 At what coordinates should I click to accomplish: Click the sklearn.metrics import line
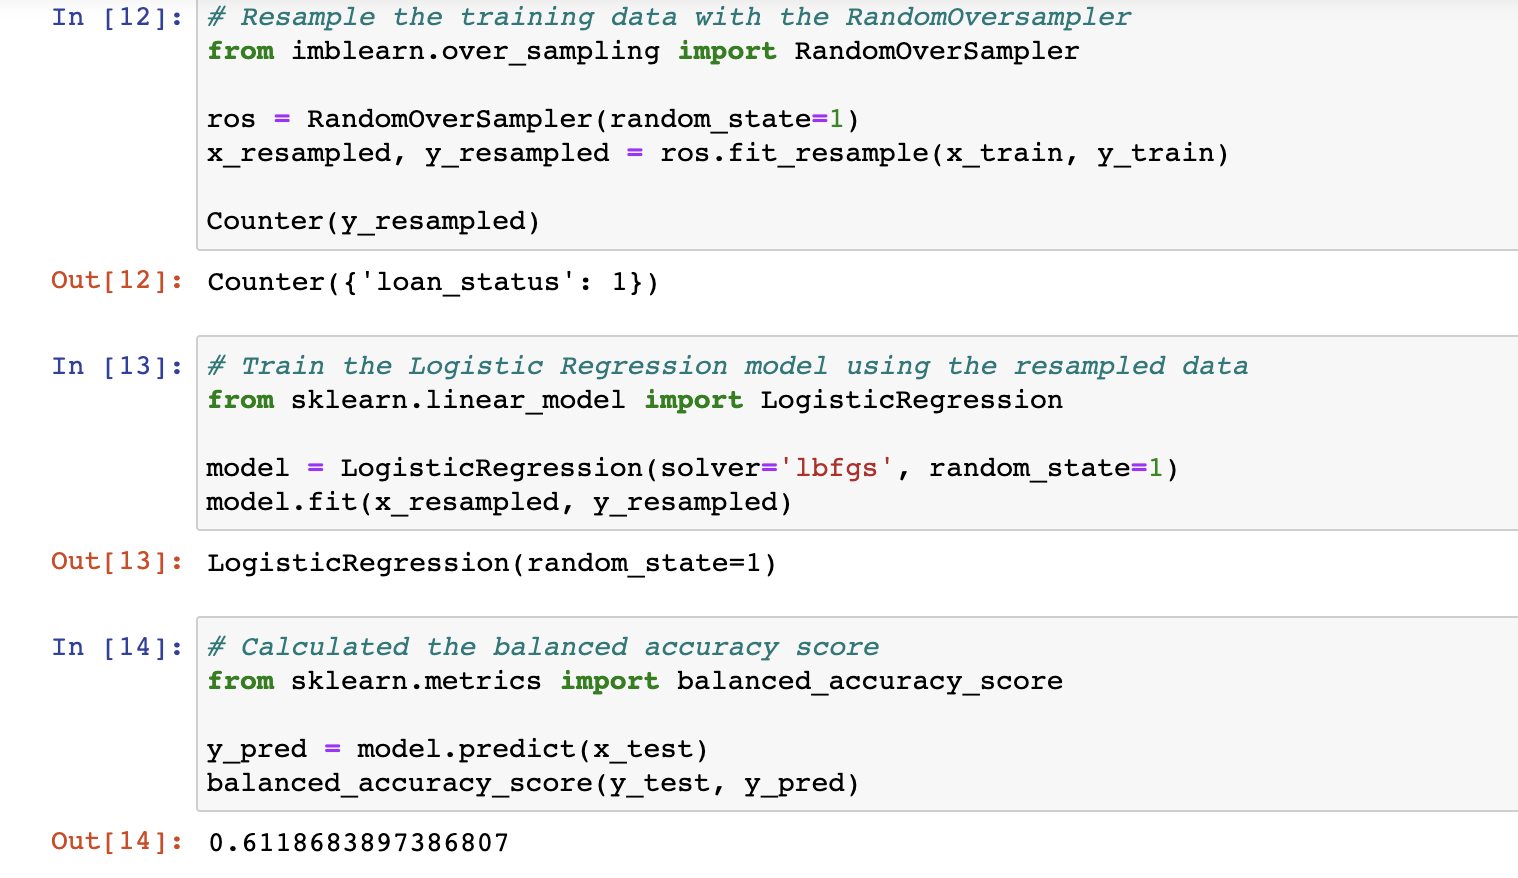point(635,681)
